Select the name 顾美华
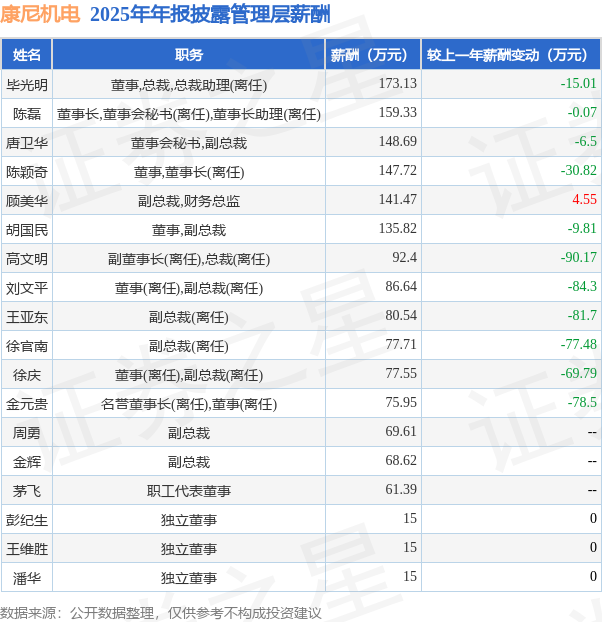Image resolution: width=602 pixels, height=622 pixels. coord(27,201)
